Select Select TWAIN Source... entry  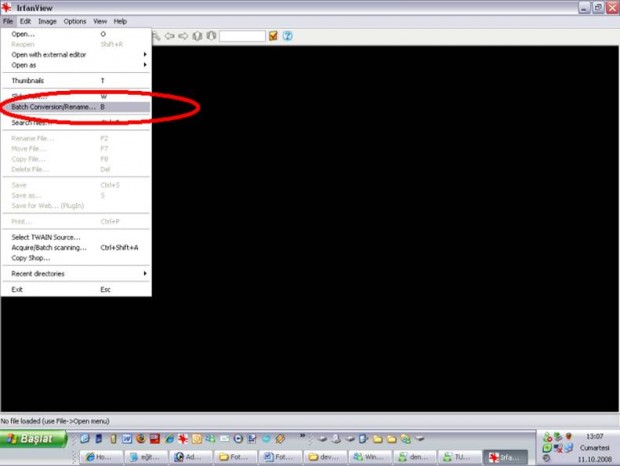tap(76, 237)
